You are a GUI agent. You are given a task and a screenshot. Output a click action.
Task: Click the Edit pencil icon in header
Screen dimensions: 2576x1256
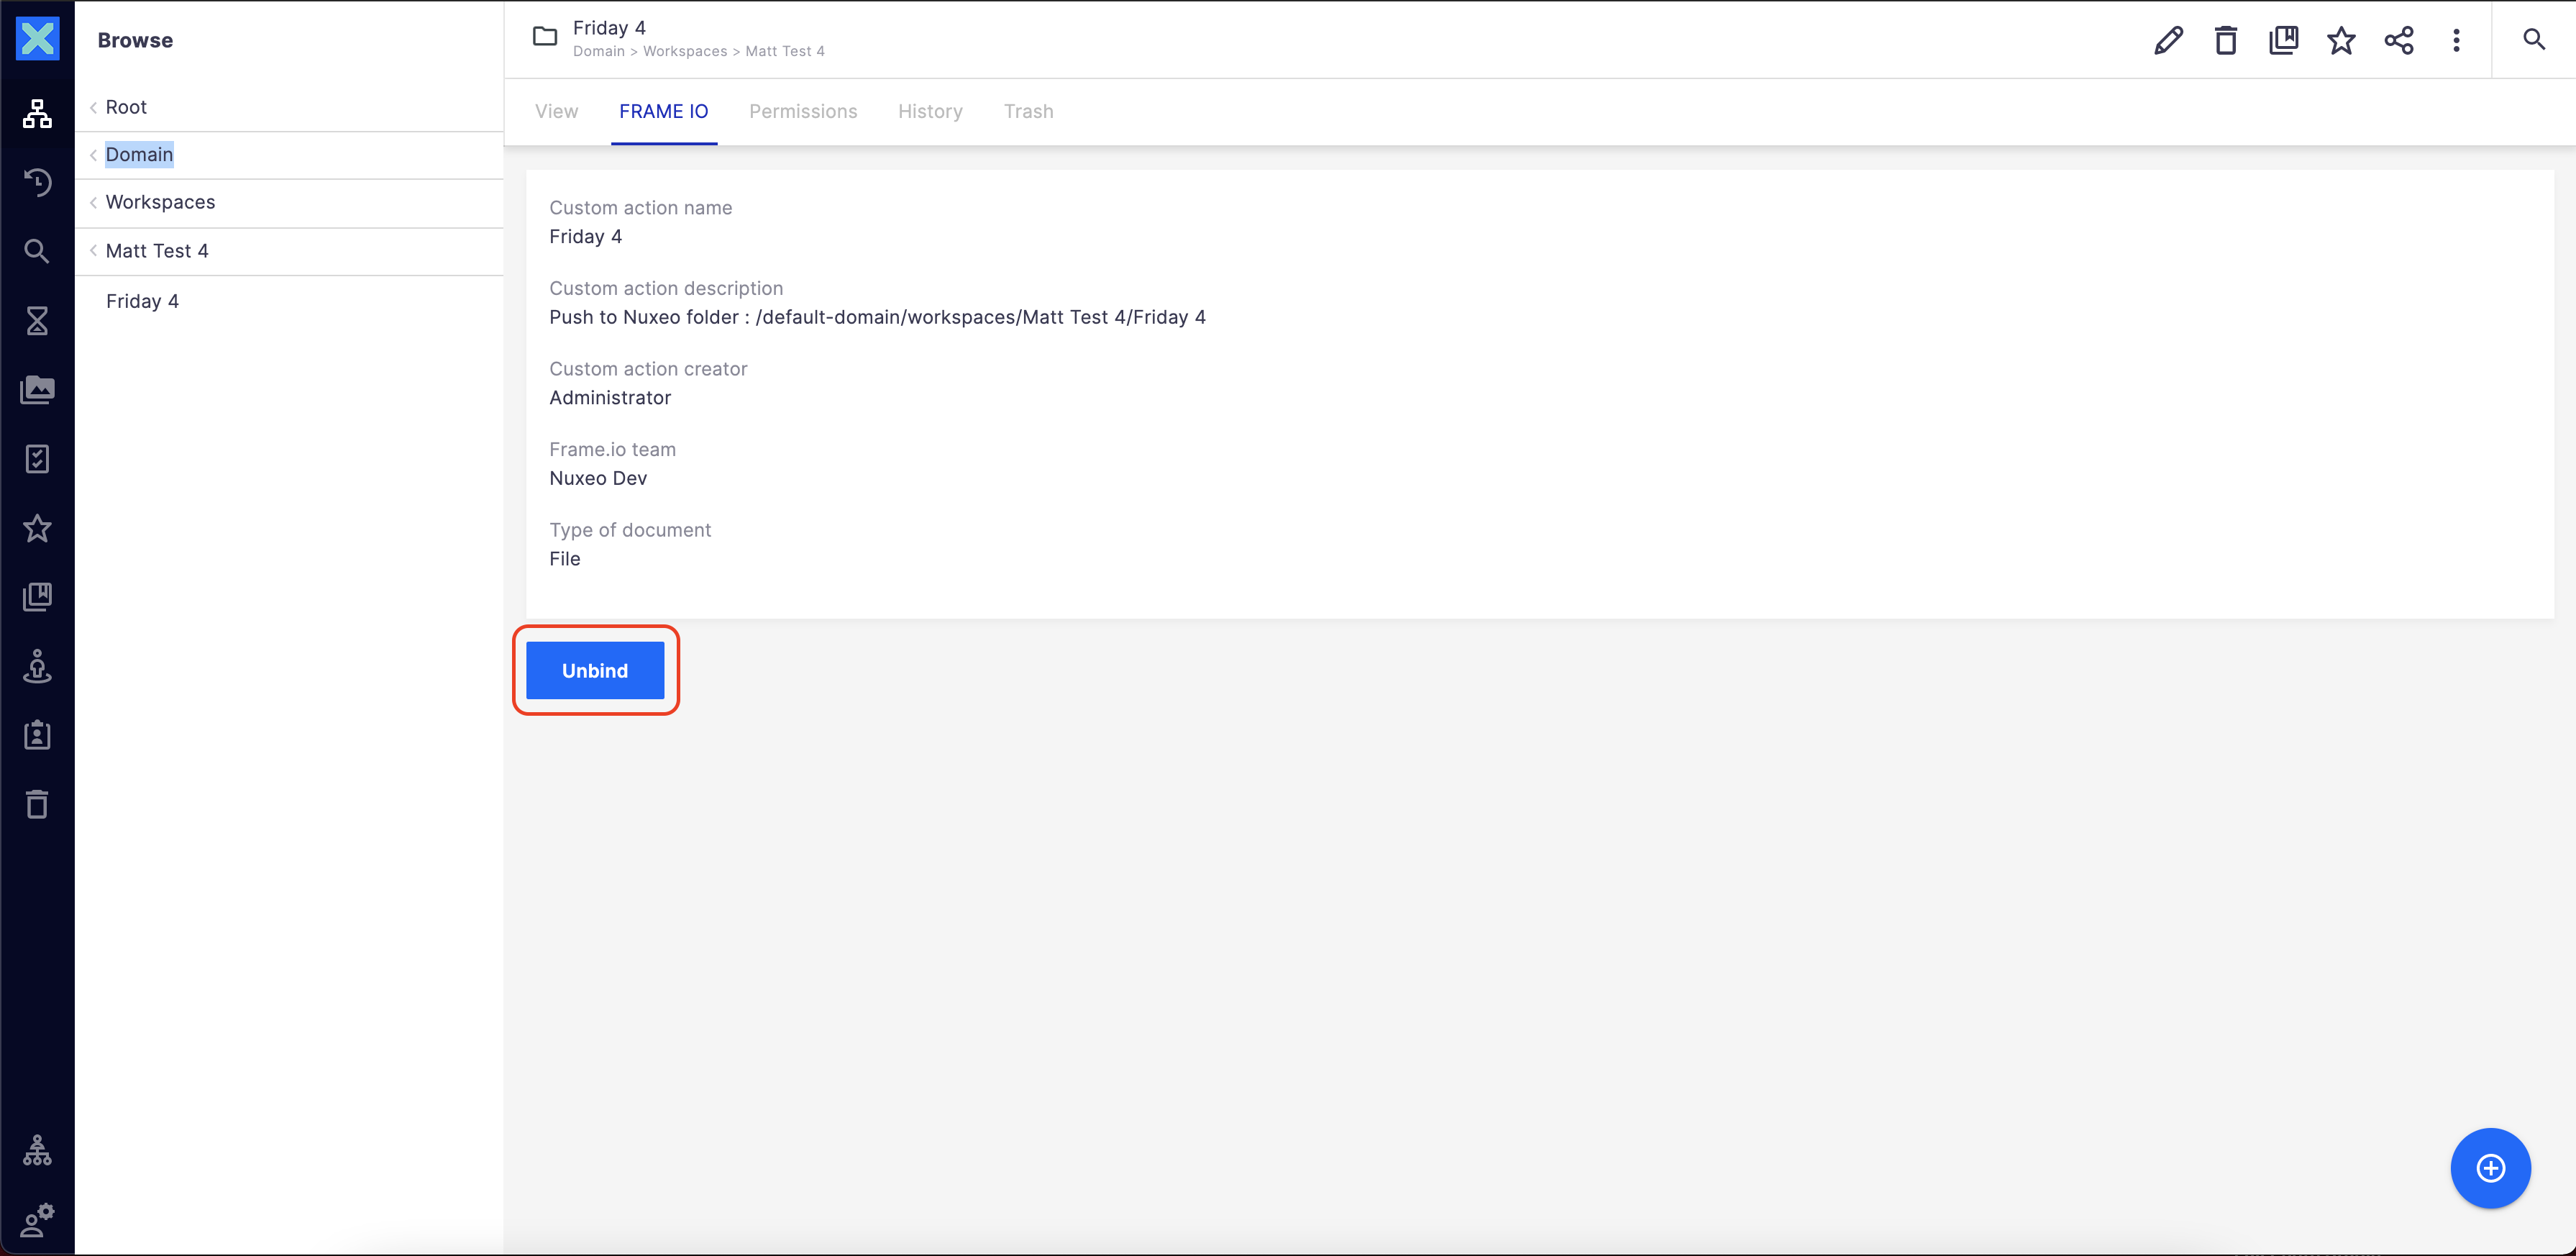click(x=2168, y=40)
